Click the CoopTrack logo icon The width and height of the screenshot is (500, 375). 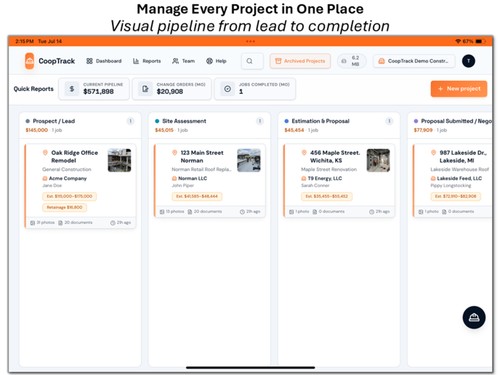29,61
